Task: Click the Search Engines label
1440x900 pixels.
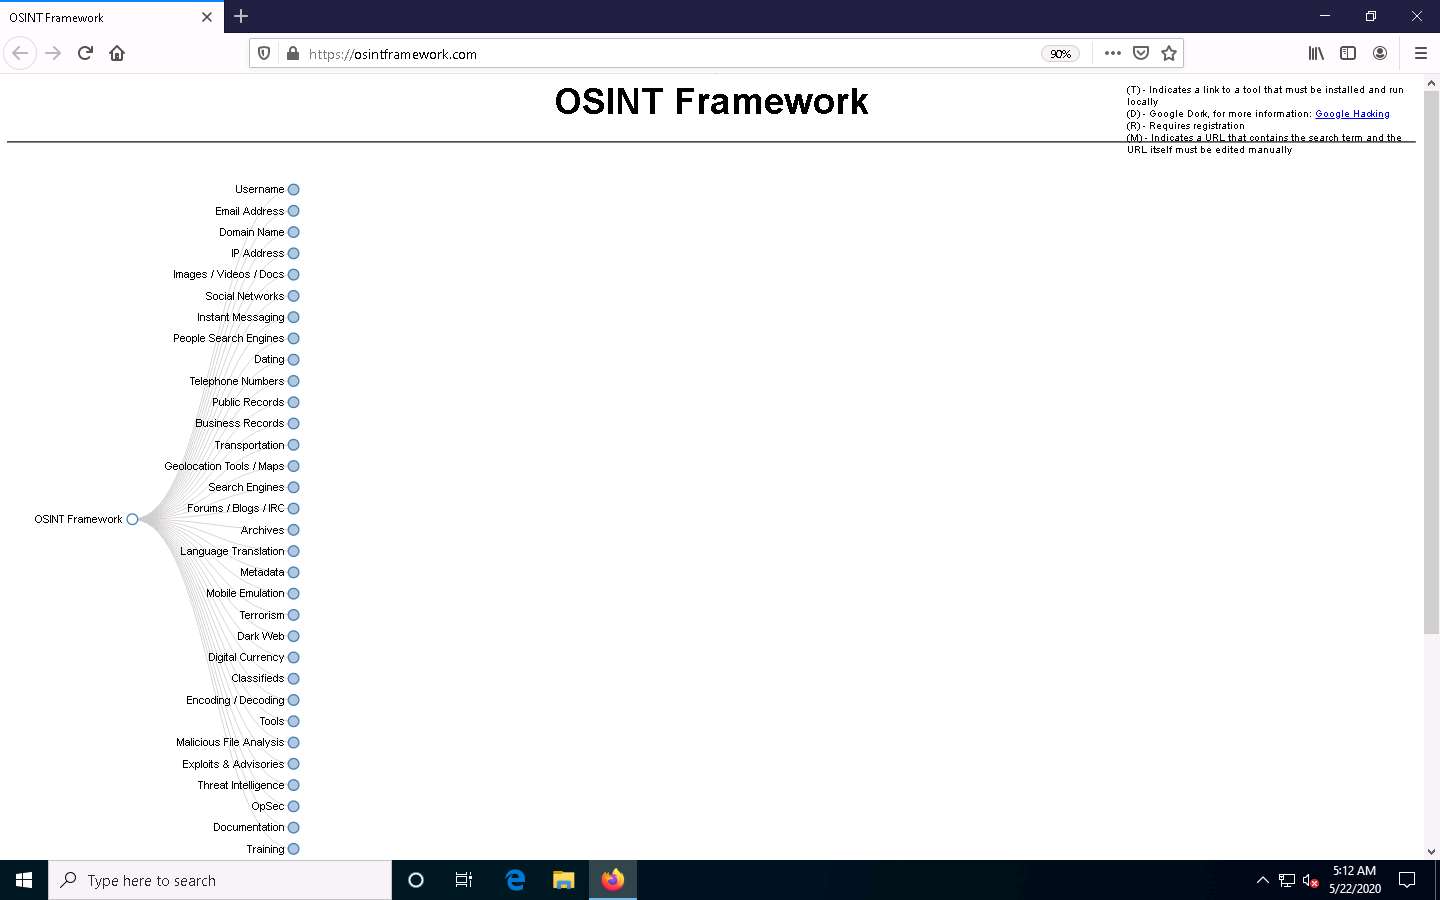Action: pyautogui.click(x=246, y=487)
